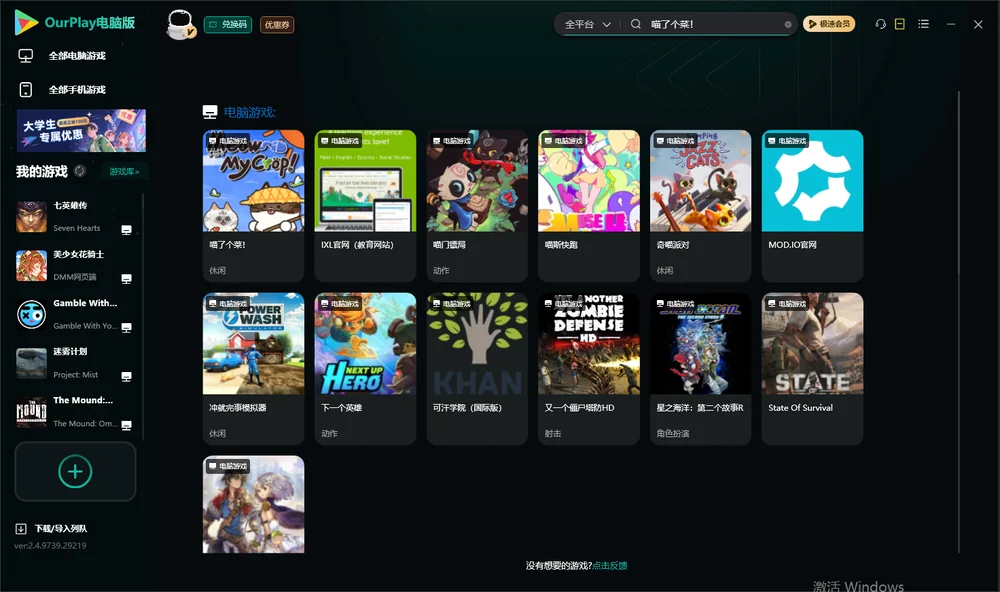Click the The Mound game icon
The image size is (1000, 592).
coord(31,412)
